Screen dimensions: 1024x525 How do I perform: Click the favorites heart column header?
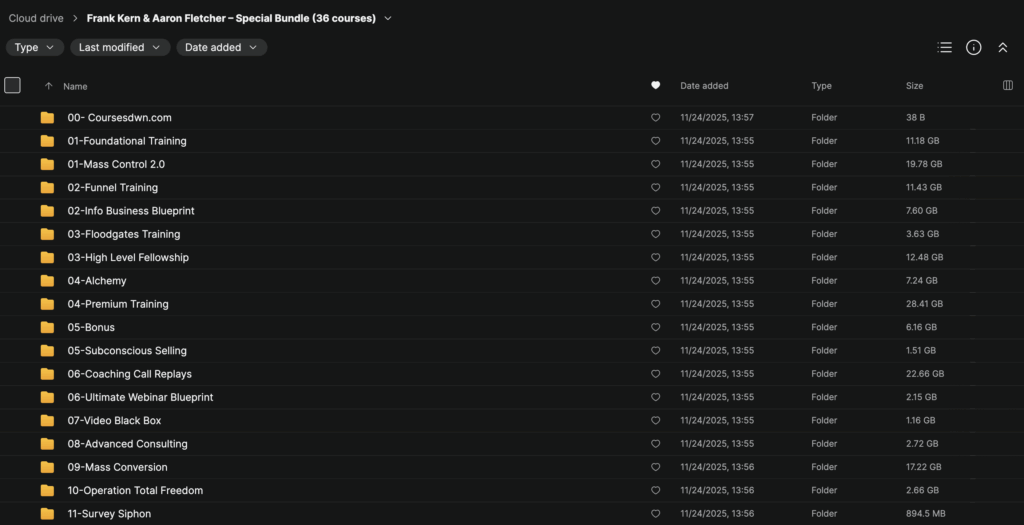coord(656,86)
